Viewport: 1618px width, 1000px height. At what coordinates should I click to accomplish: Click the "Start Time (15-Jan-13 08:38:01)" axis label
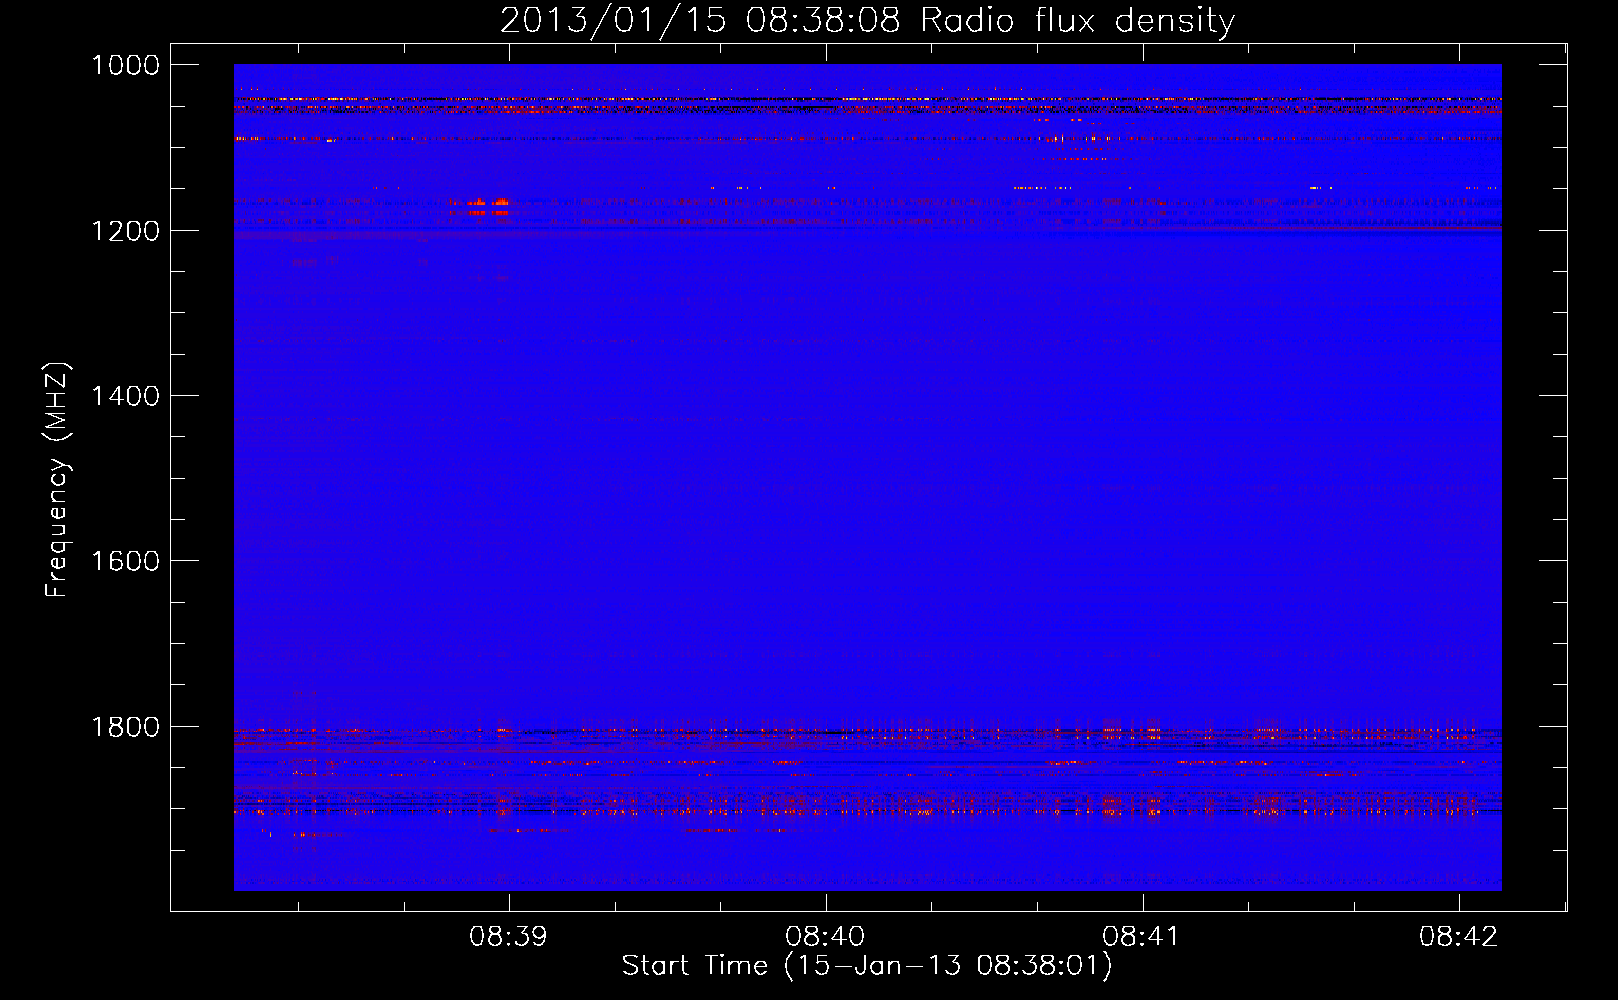click(867, 966)
